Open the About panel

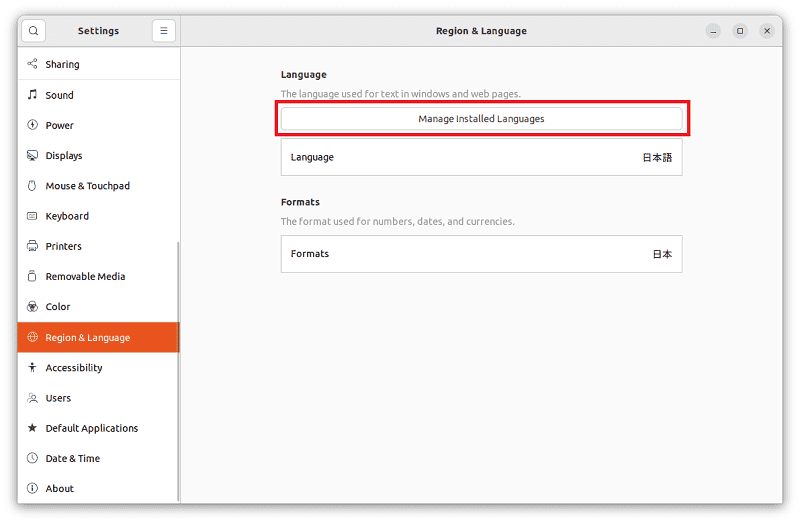pyautogui.click(x=98, y=488)
